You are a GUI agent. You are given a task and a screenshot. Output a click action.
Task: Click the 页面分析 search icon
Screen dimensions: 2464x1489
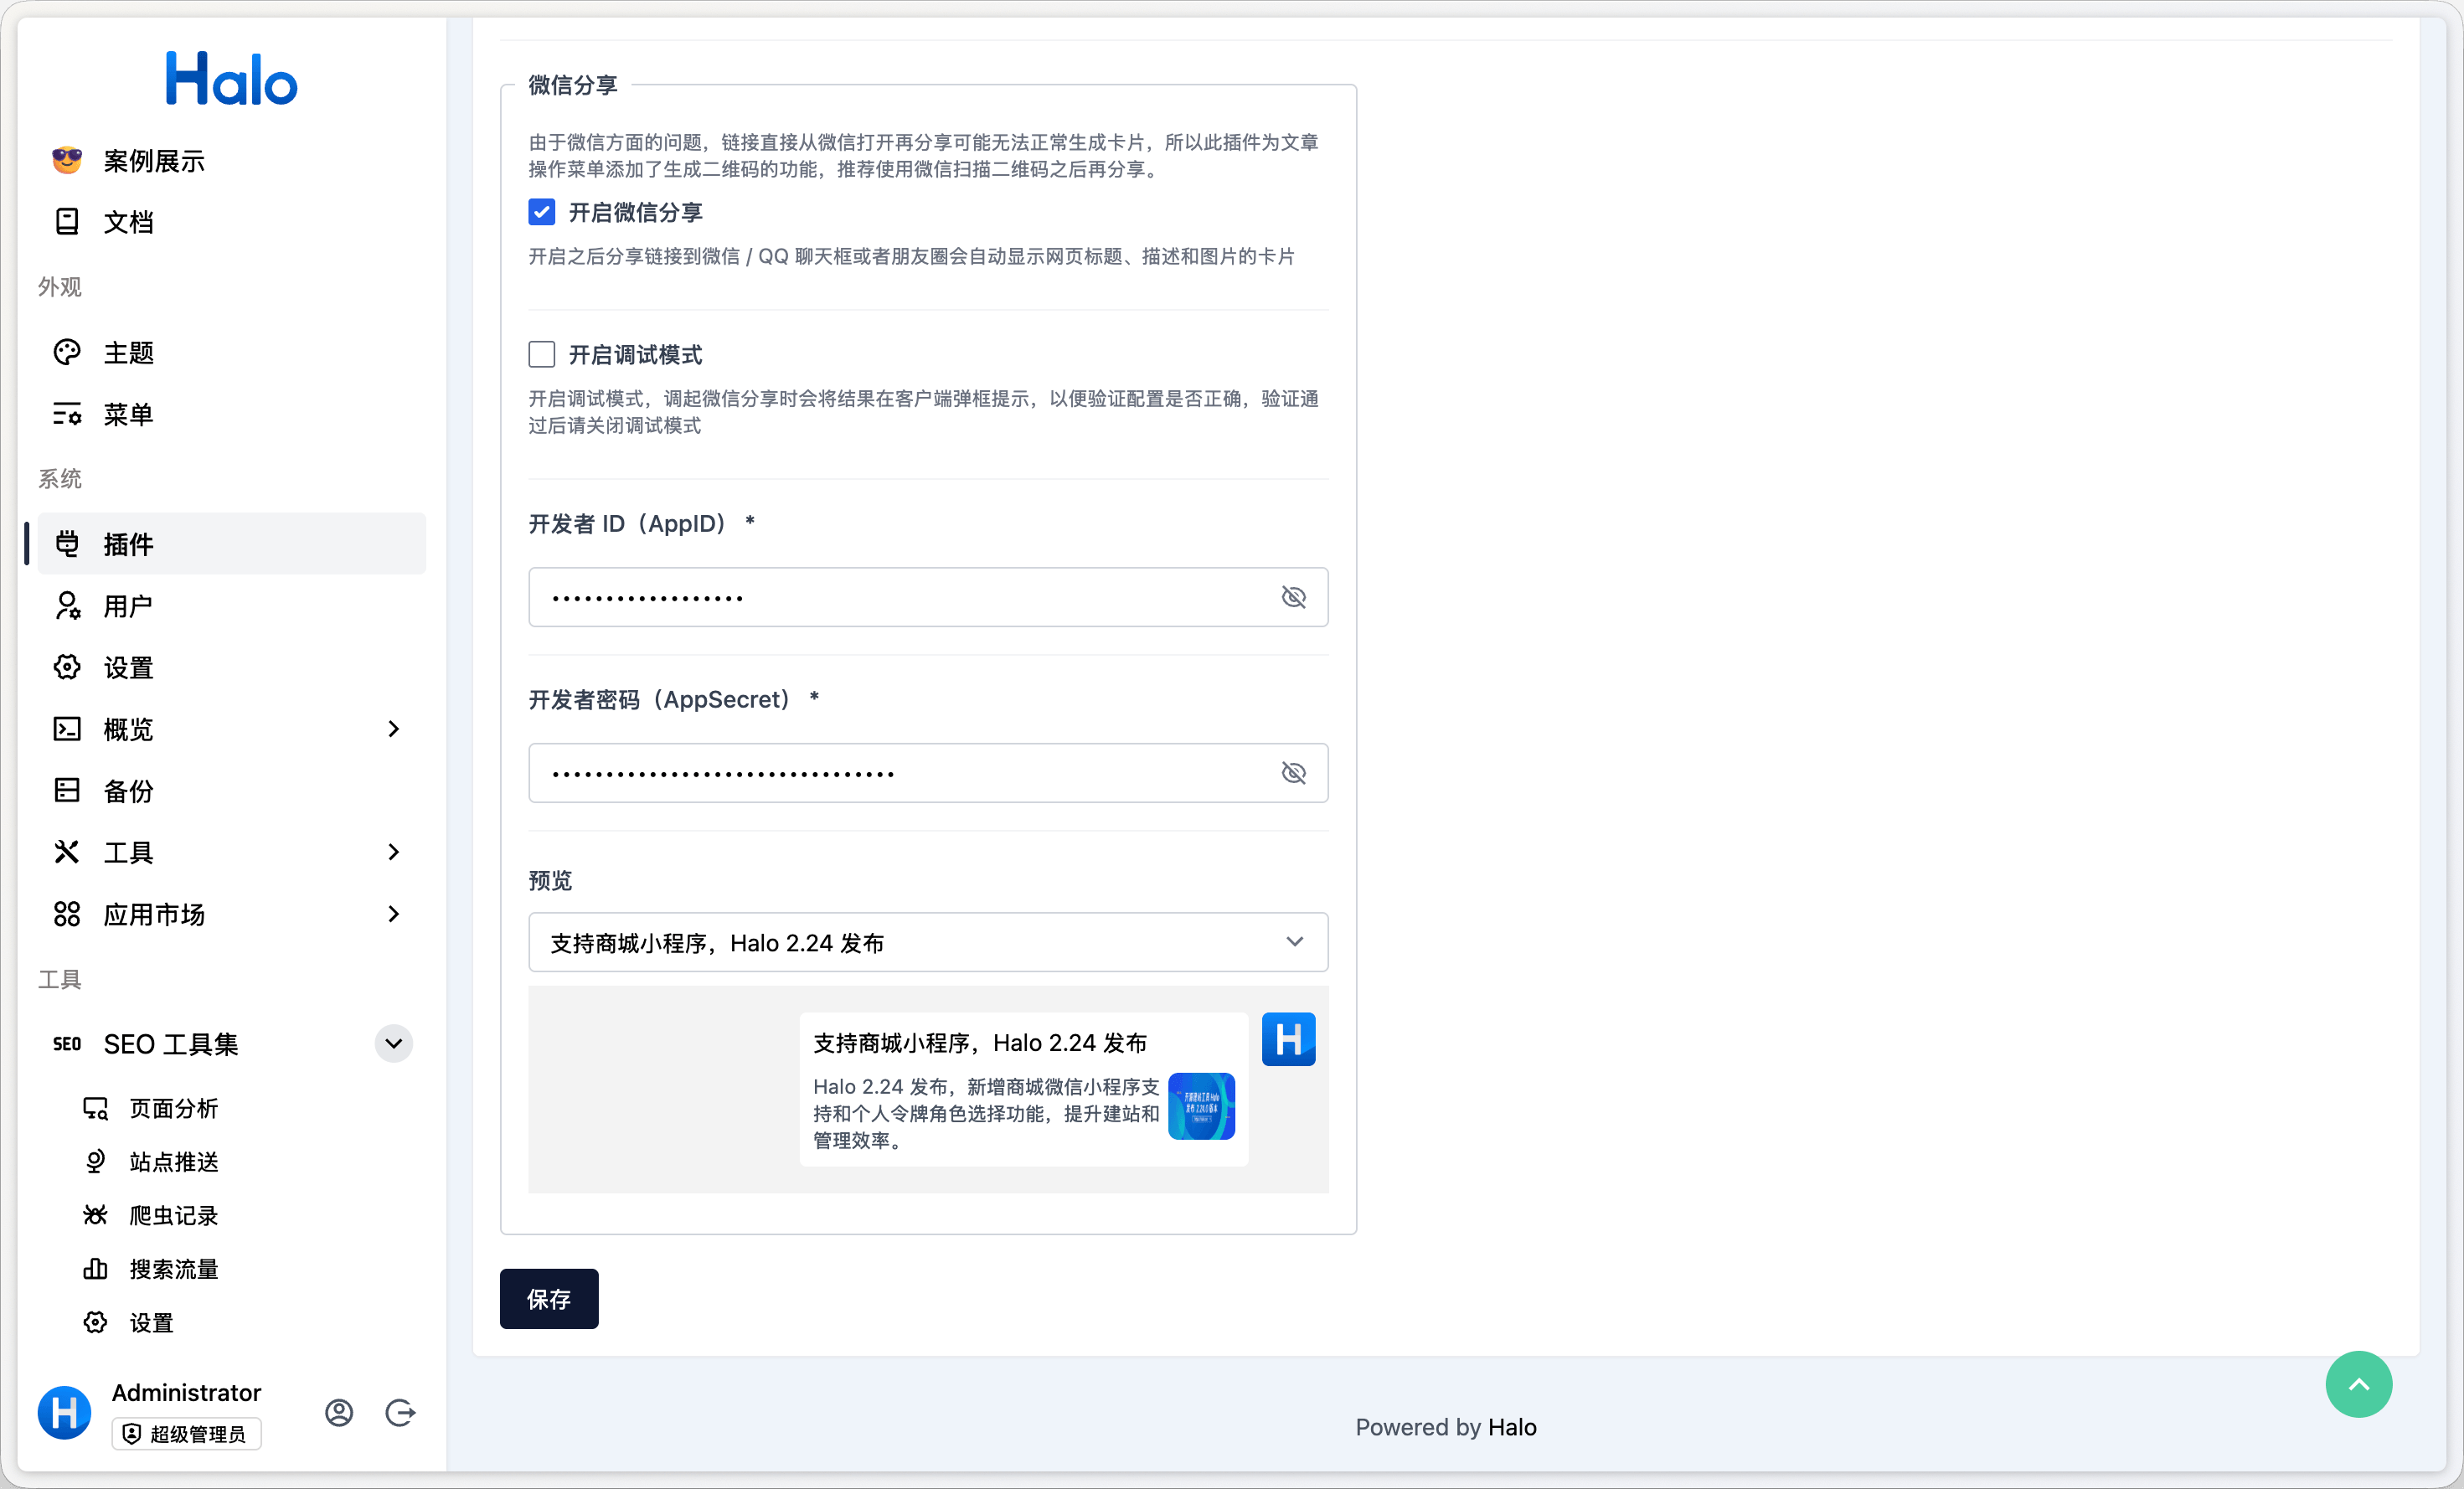pyautogui.click(x=96, y=1108)
